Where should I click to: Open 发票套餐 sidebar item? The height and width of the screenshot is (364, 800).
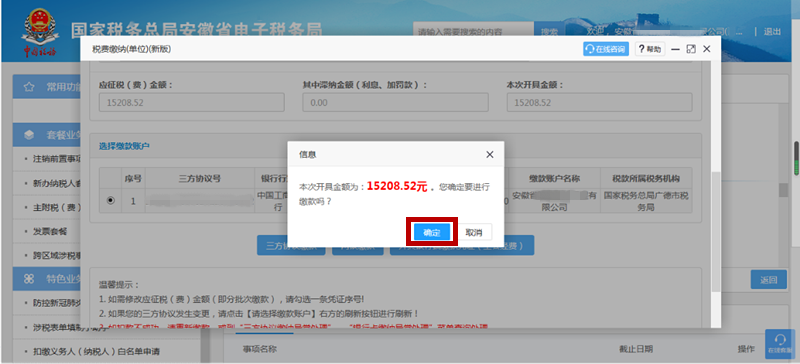tap(50, 231)
